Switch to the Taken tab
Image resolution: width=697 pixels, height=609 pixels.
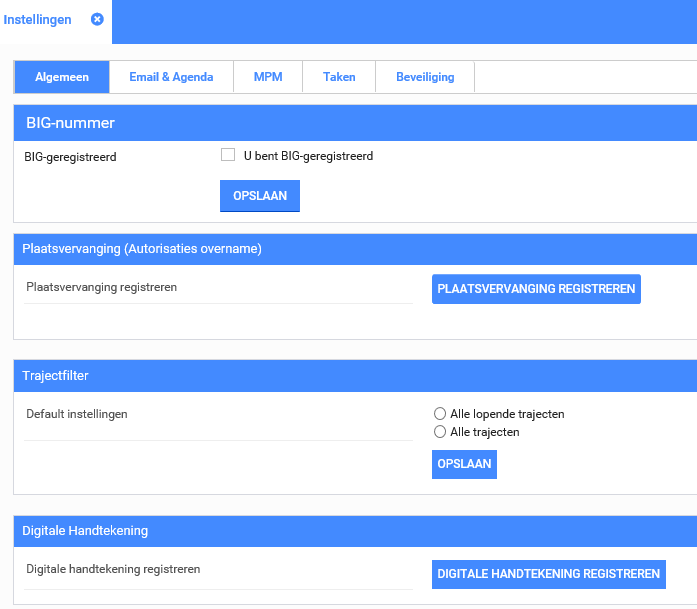pos(339,77)
